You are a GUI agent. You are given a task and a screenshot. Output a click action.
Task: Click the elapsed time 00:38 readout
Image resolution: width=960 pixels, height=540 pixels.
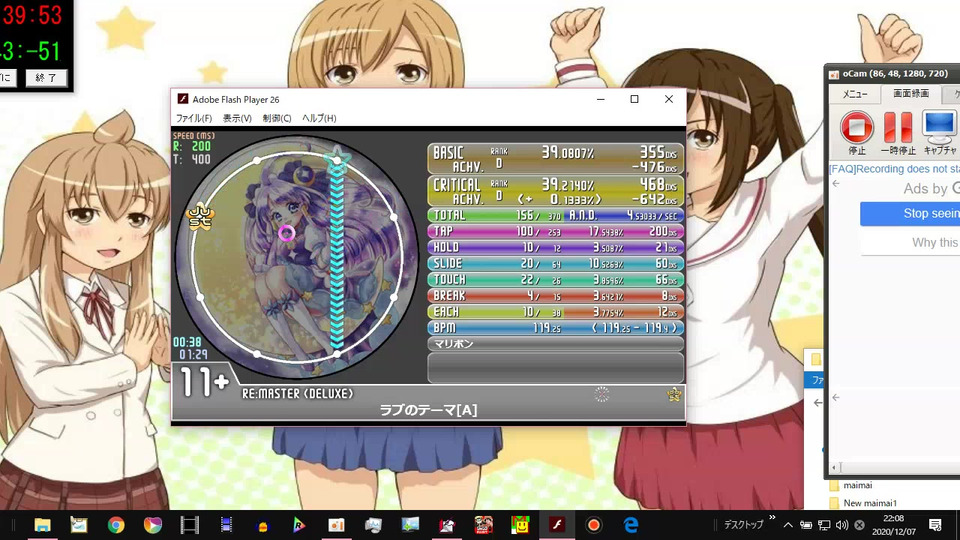coord(187,342)
